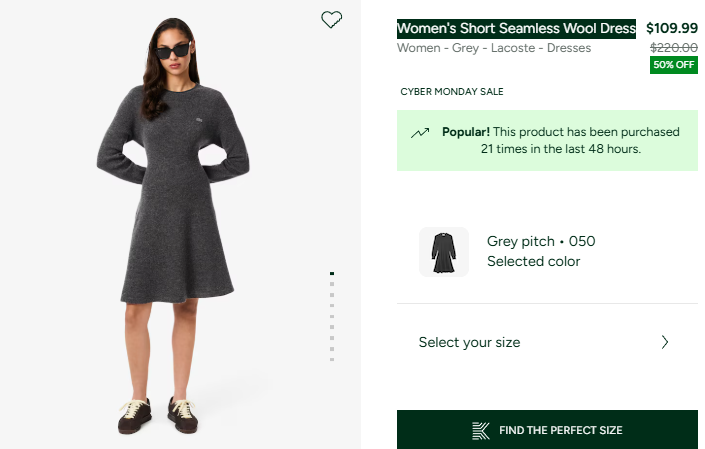Add dress to wishlist with heart icon
The image size is (705, 449).
point(332,19)
